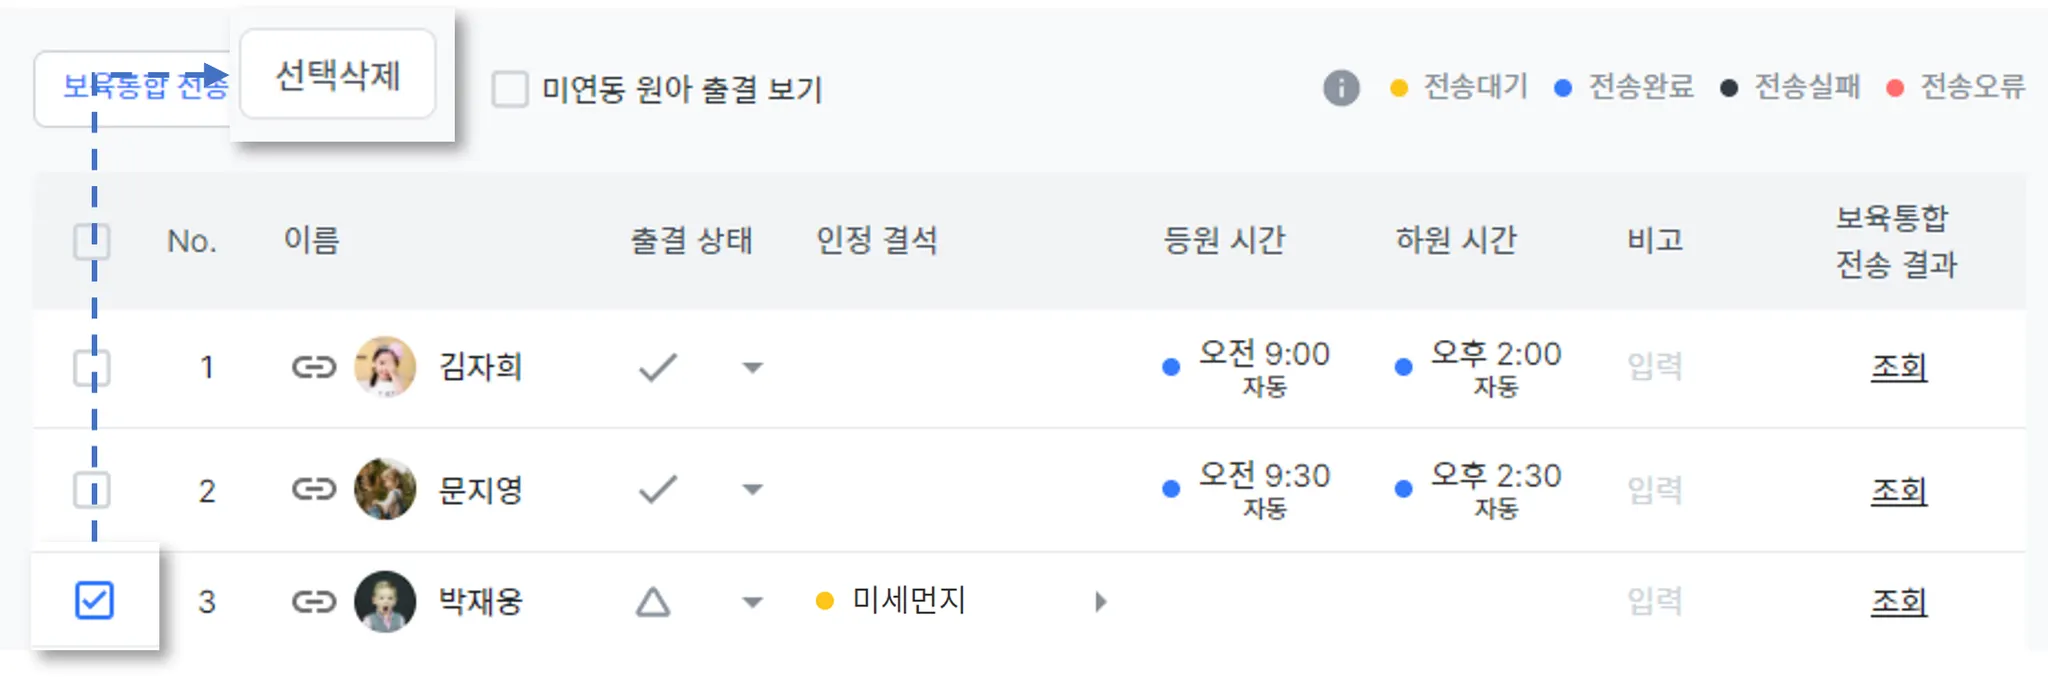Open 김자희's 출결 상태 dropdown arrow
The image size is (2048, 677).
click(753, 368)
